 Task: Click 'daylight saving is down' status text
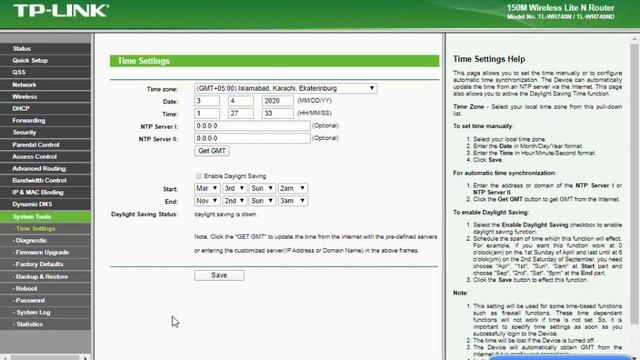pyautogui.click(x=225, y=214)
